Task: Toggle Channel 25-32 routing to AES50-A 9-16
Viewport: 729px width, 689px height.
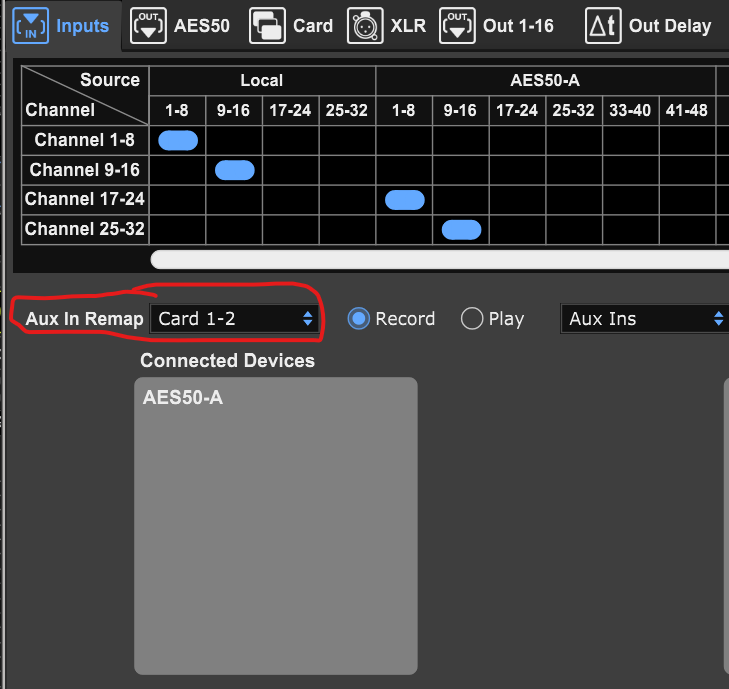Action: click(x=461, y=230)
